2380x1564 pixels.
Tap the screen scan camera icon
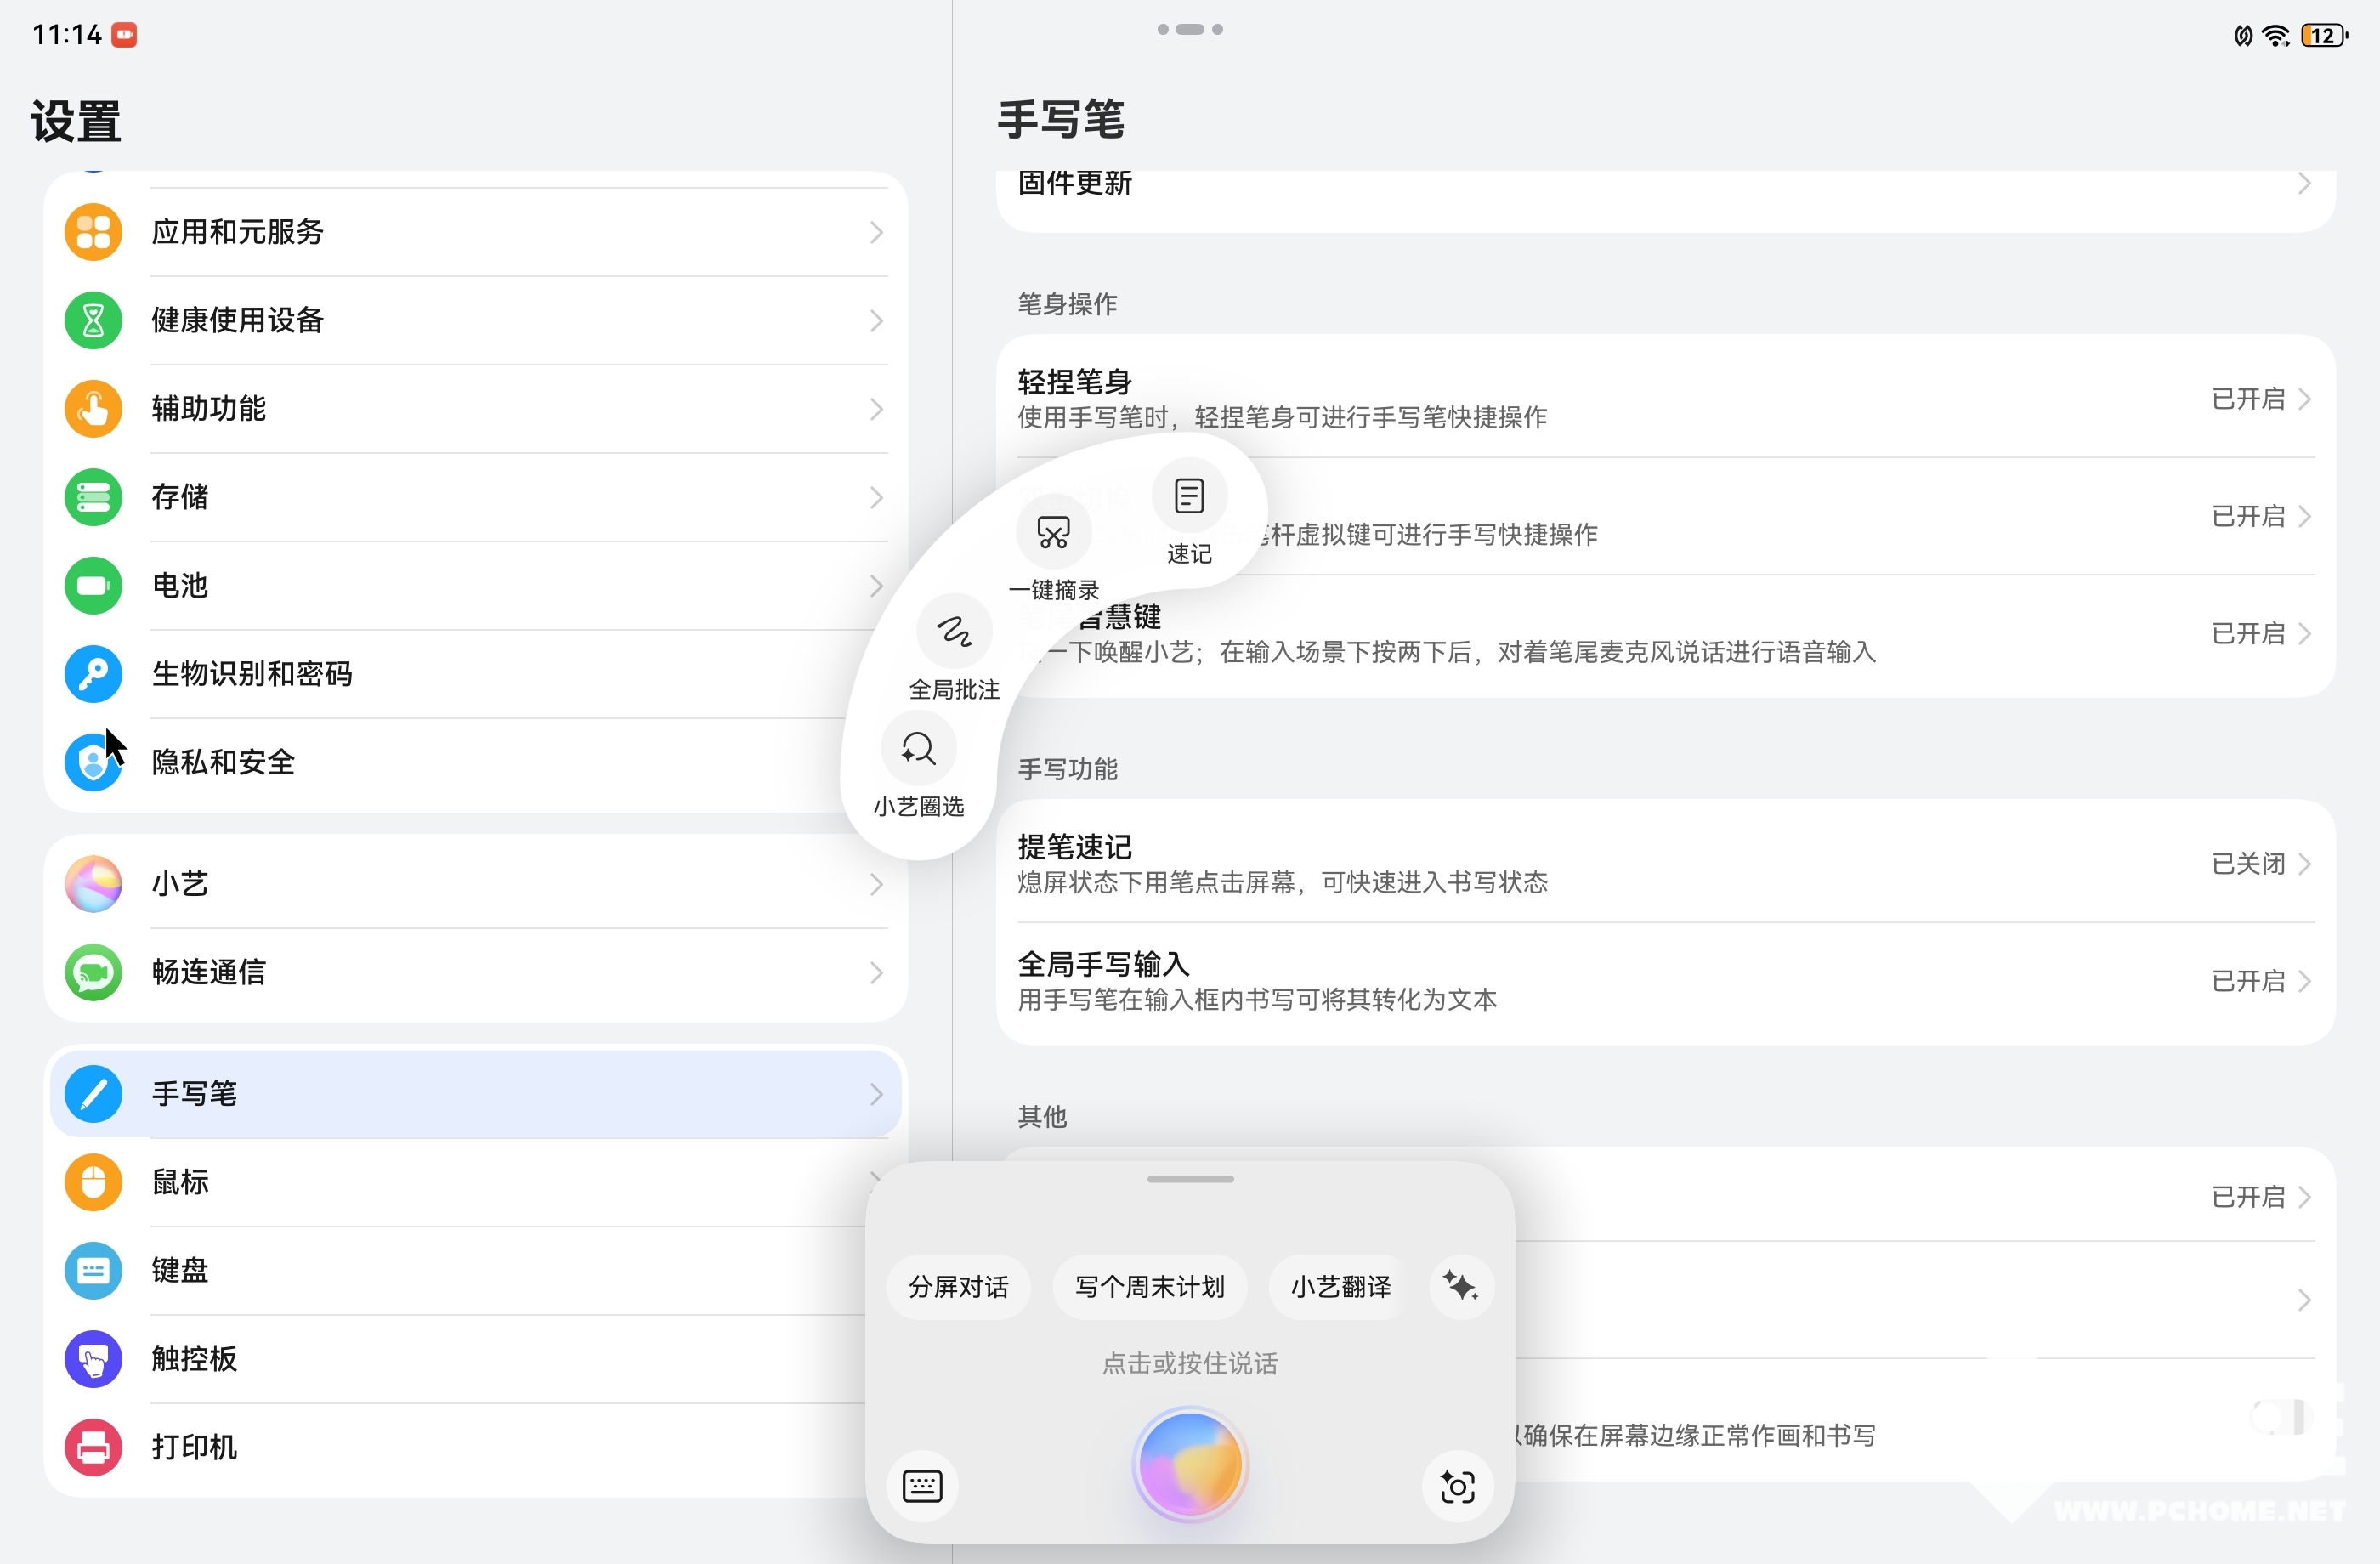(1457, 1486)
